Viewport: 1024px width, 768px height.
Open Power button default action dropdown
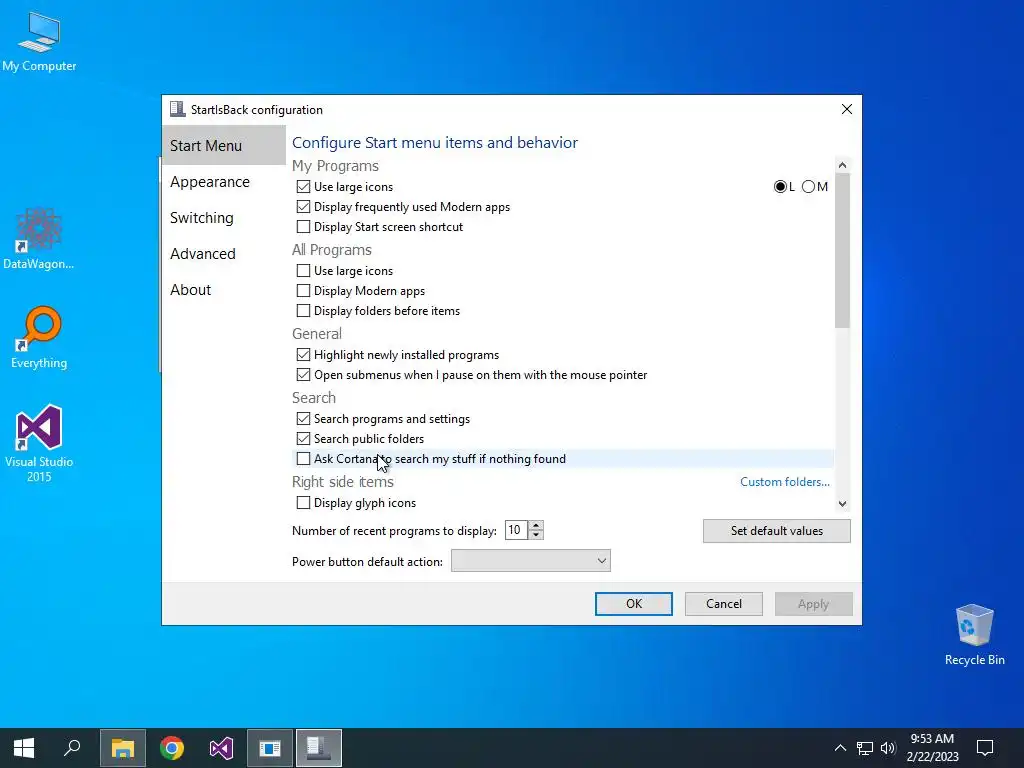531,561
